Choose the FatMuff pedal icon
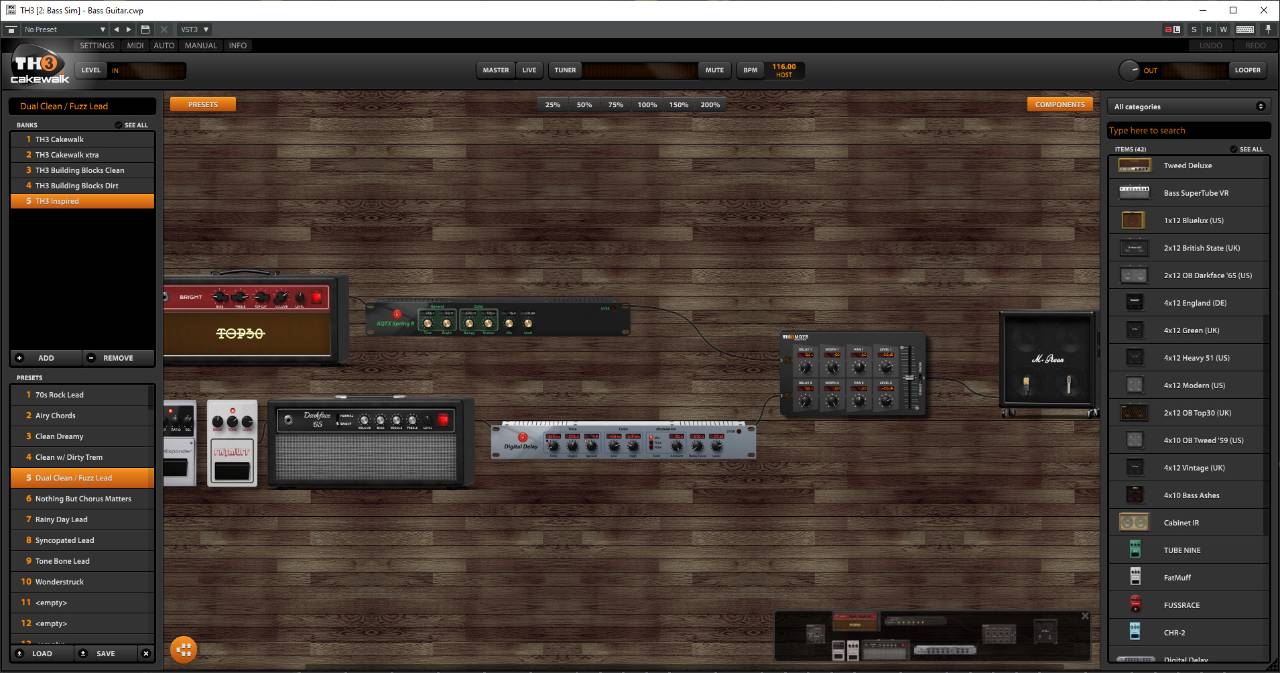The height and width of the screenshot is (673, 1280). pyautogui.click(x=1135, y=577)
